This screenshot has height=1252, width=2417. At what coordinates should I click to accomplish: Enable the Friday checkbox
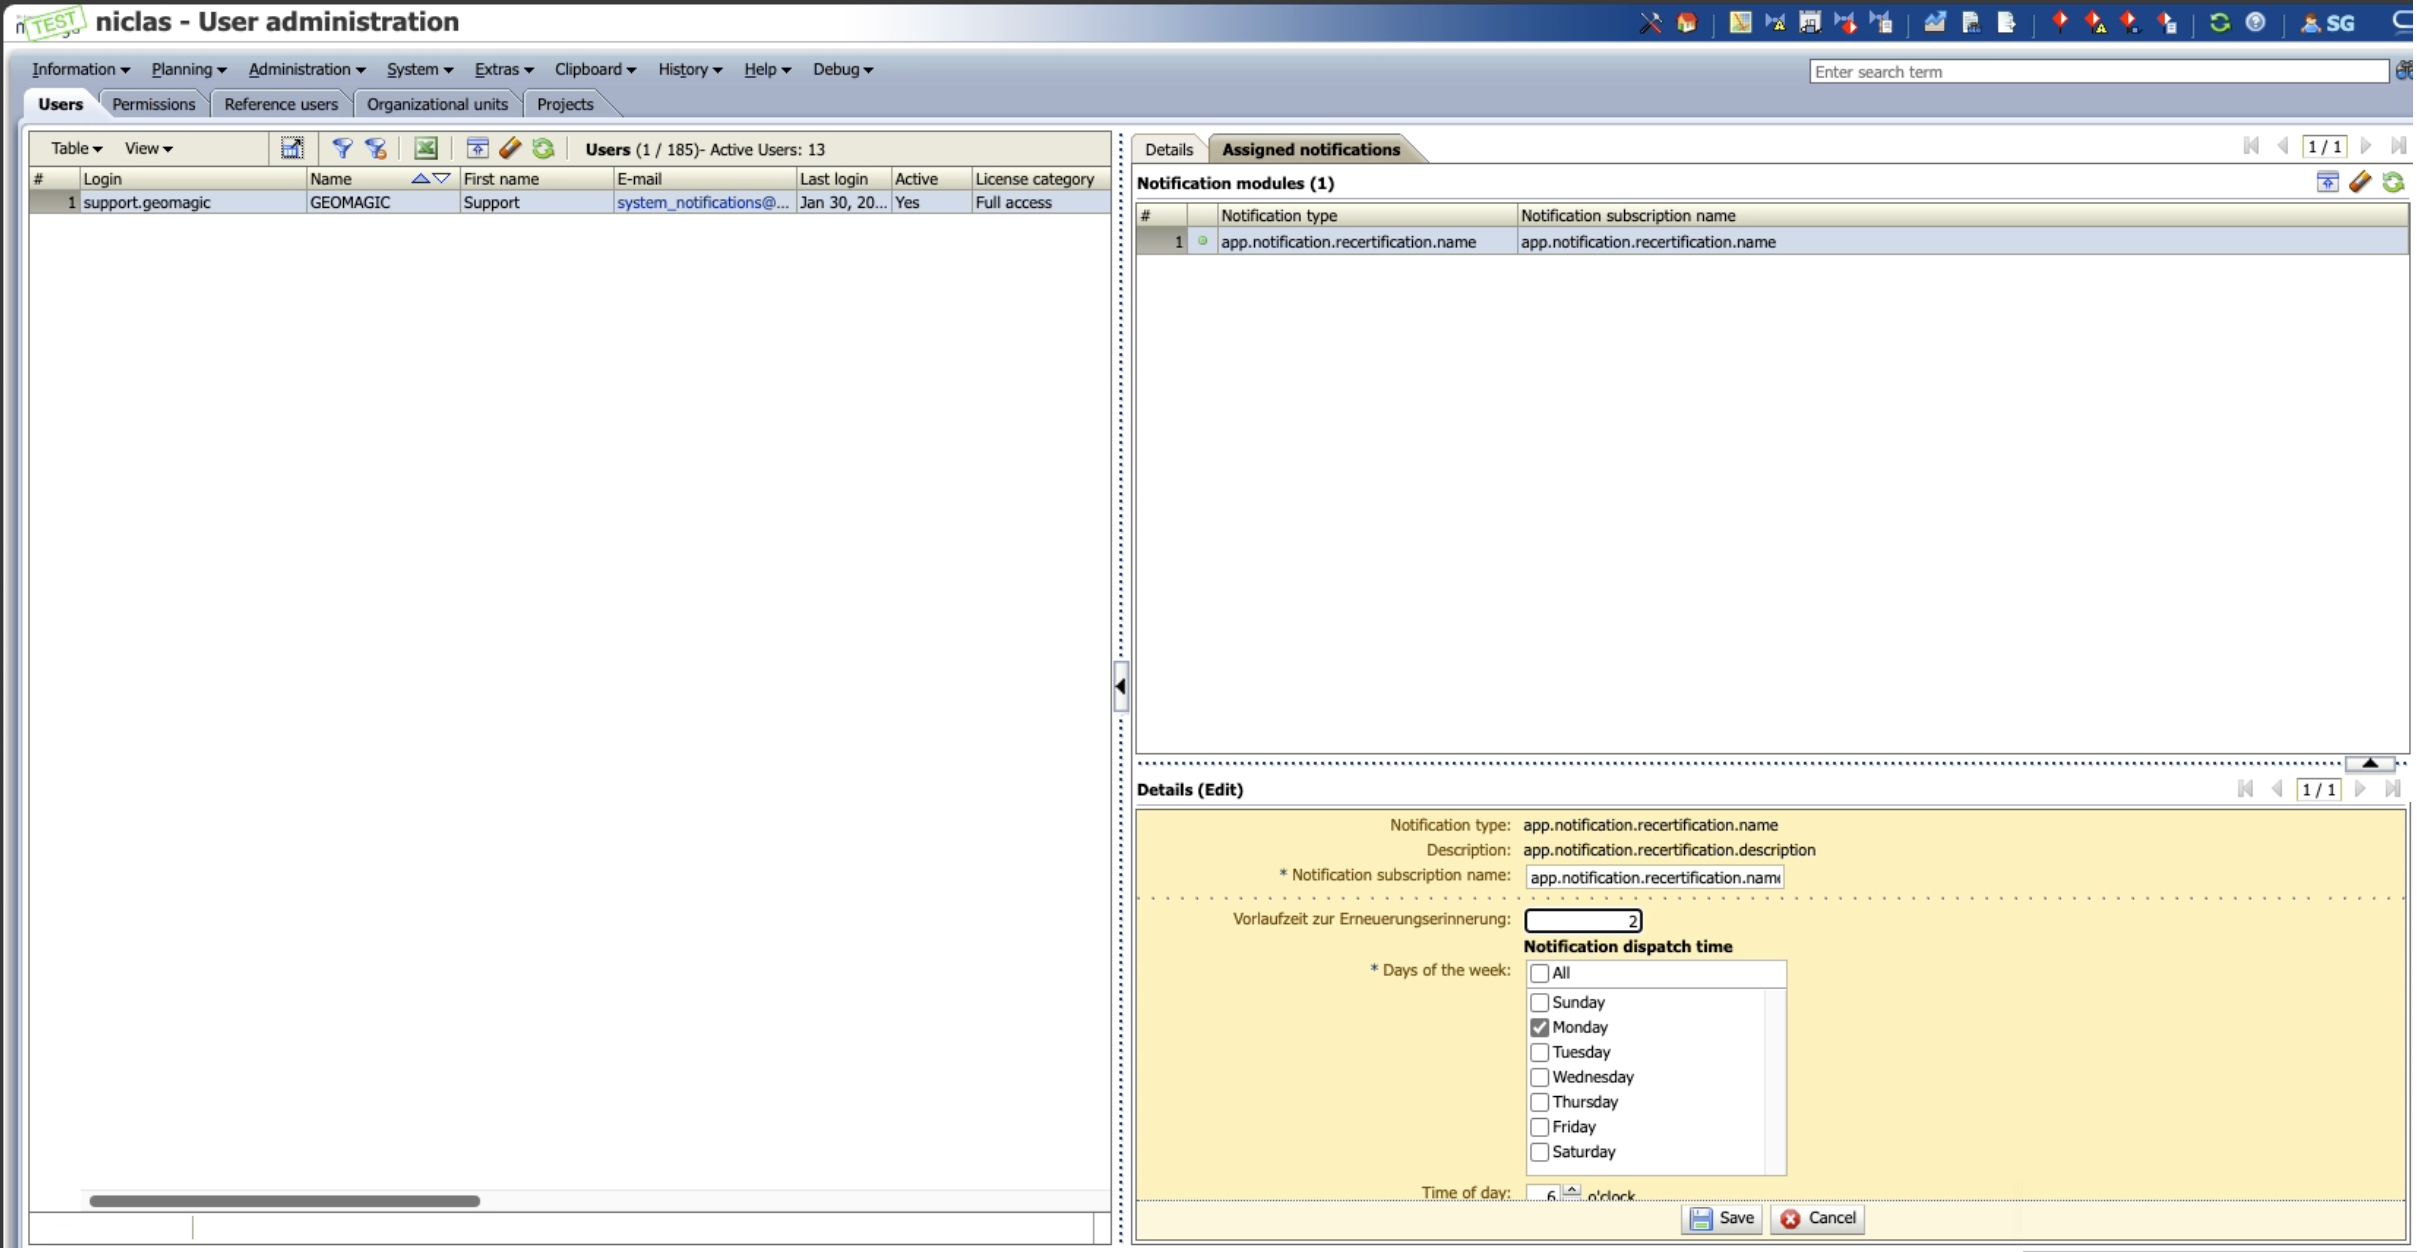pos(1540,1127)
